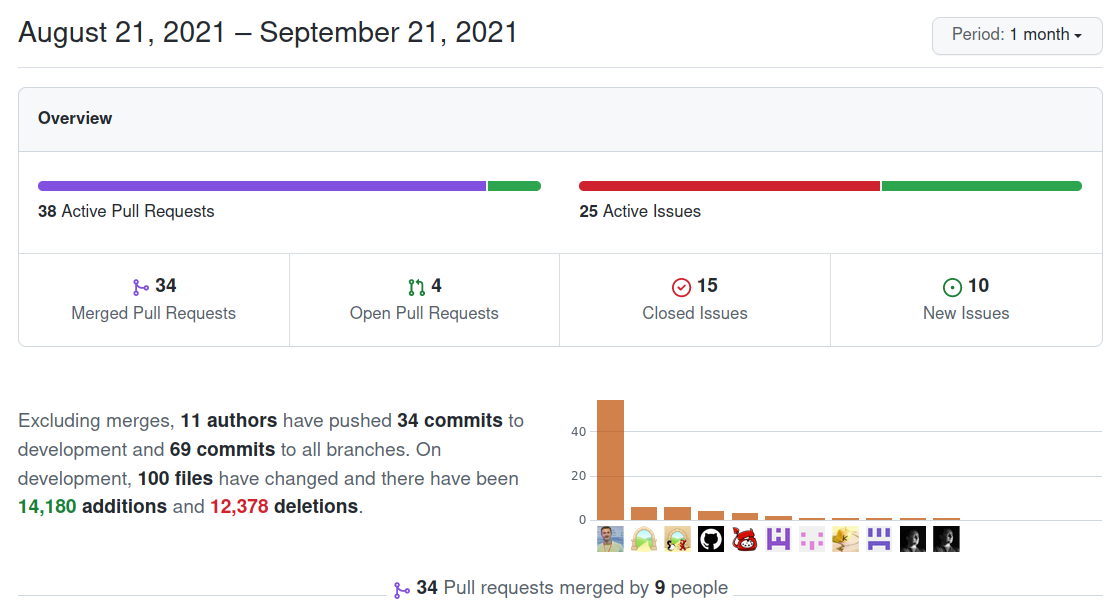Click the green segment of issues progress bar
The height and width of the screenshot is (611, 1118).
coord(982,186)
